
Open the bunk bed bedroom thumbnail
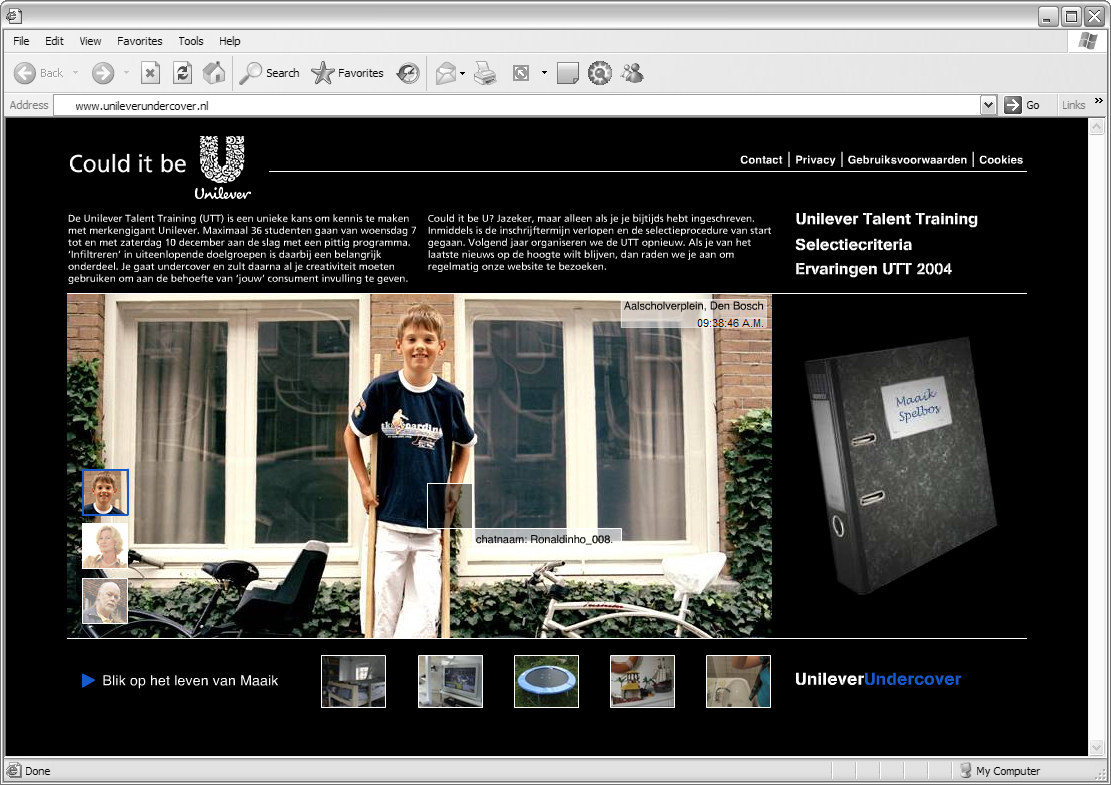point(354,682)
